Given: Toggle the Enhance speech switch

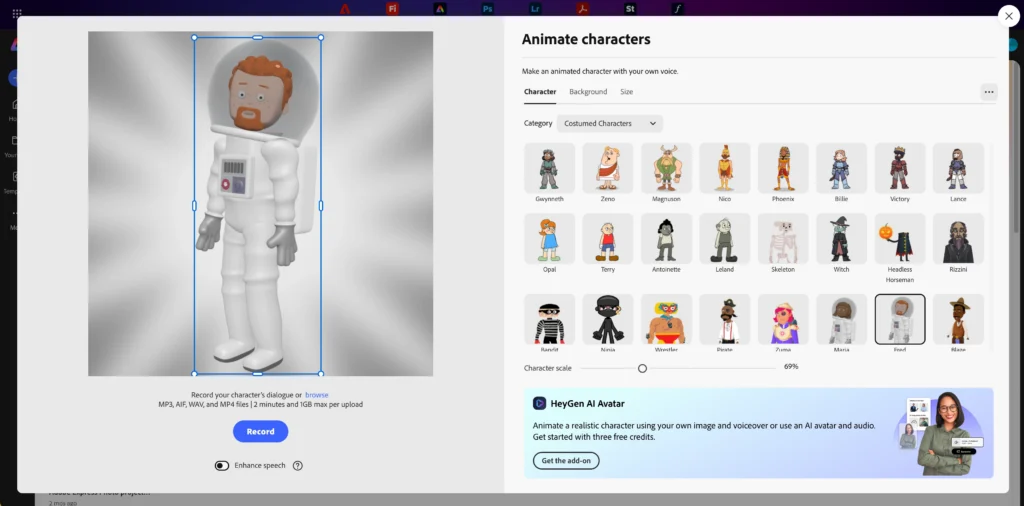Looking at the screenshot, I should (x=222, y=466).
